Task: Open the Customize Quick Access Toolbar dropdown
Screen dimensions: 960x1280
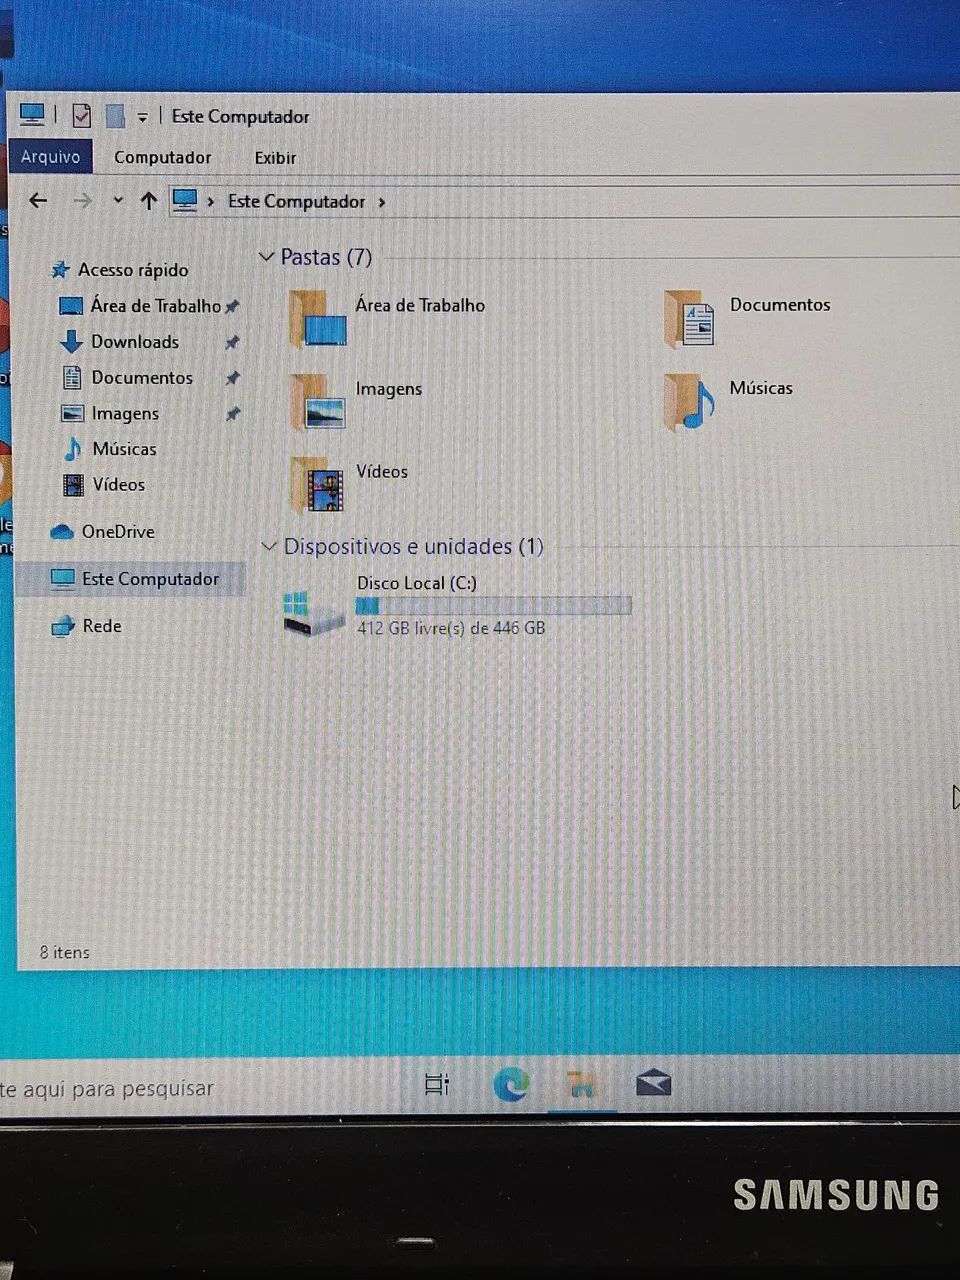Action: click(x=143, y=117)
